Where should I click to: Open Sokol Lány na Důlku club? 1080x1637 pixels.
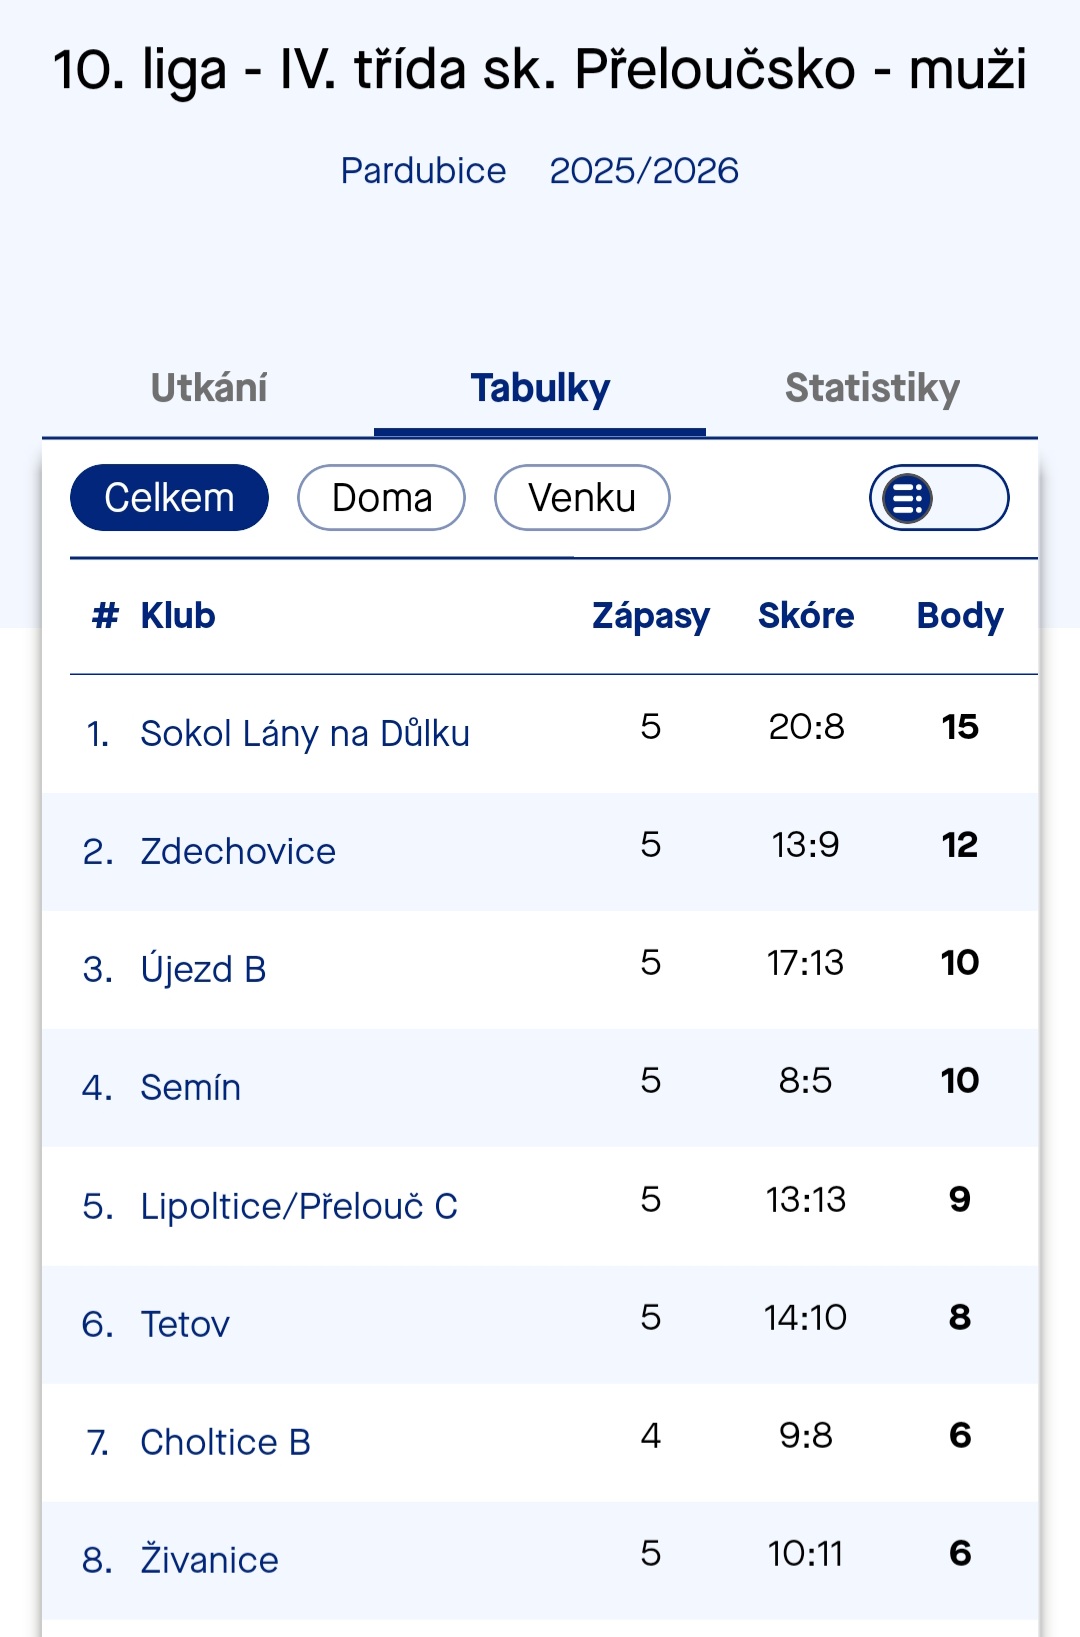[304, 734]
